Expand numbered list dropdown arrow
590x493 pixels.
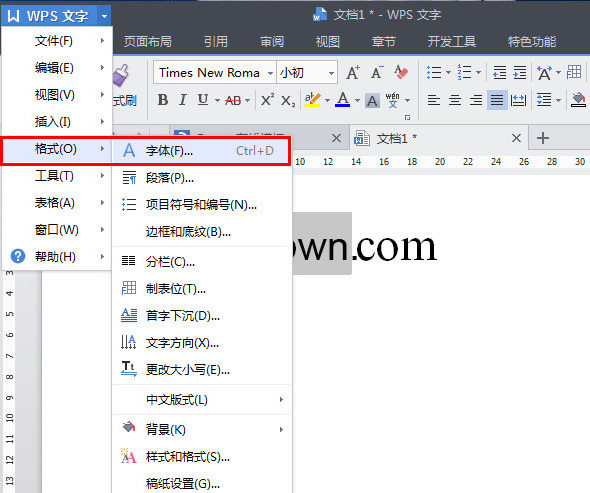[x=478, y=72]
